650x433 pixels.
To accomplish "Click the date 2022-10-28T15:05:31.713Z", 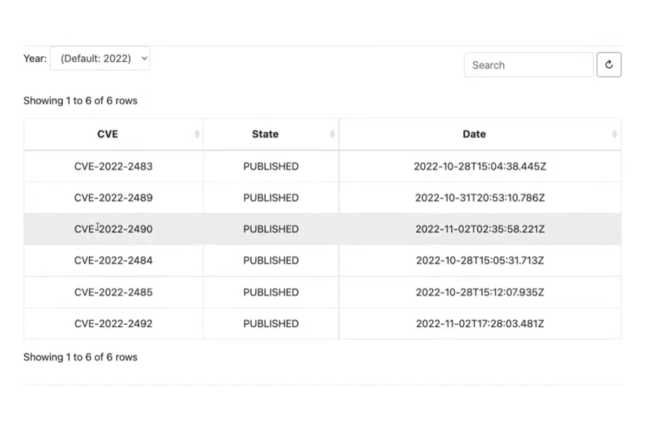I will click(x=480, y=261).
